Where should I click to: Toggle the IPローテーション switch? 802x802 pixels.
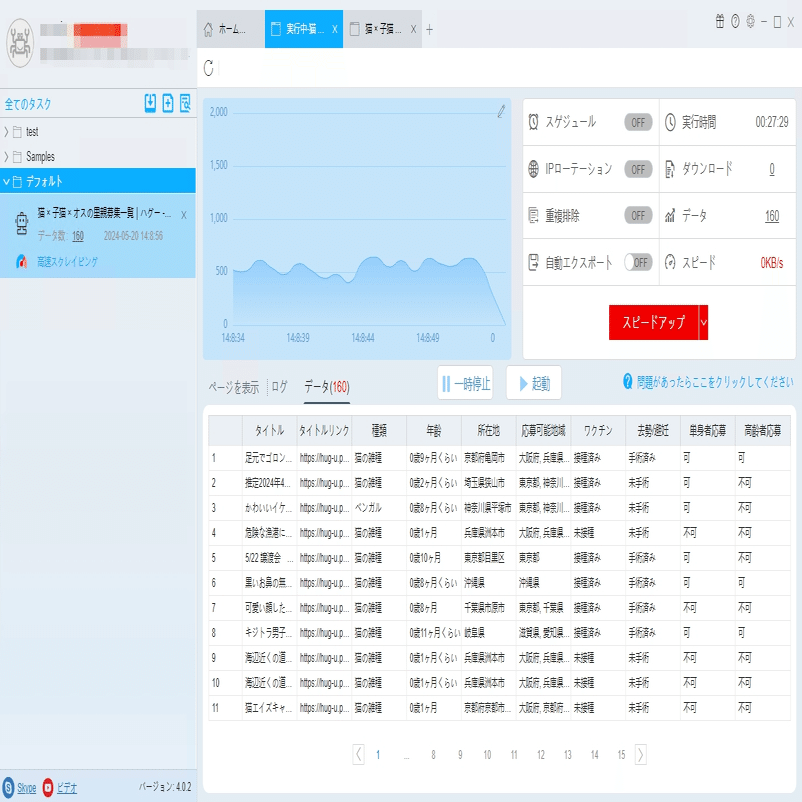pyautogui.click(x=638, y=169)
